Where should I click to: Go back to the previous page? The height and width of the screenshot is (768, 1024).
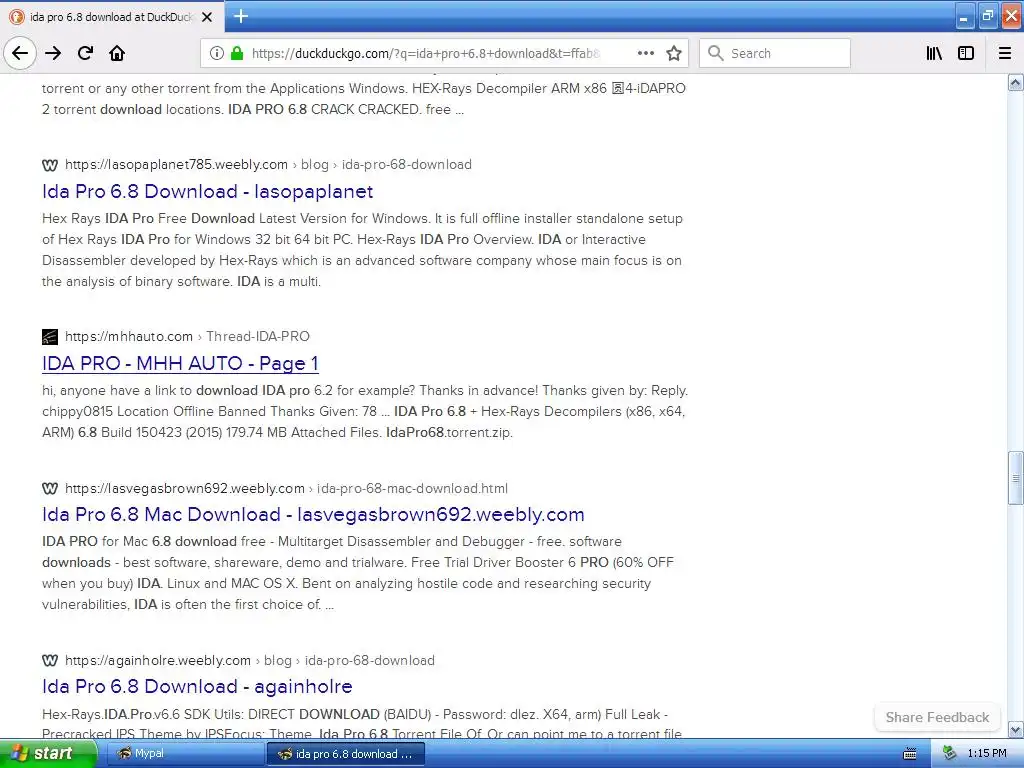[x=20, y=53]
